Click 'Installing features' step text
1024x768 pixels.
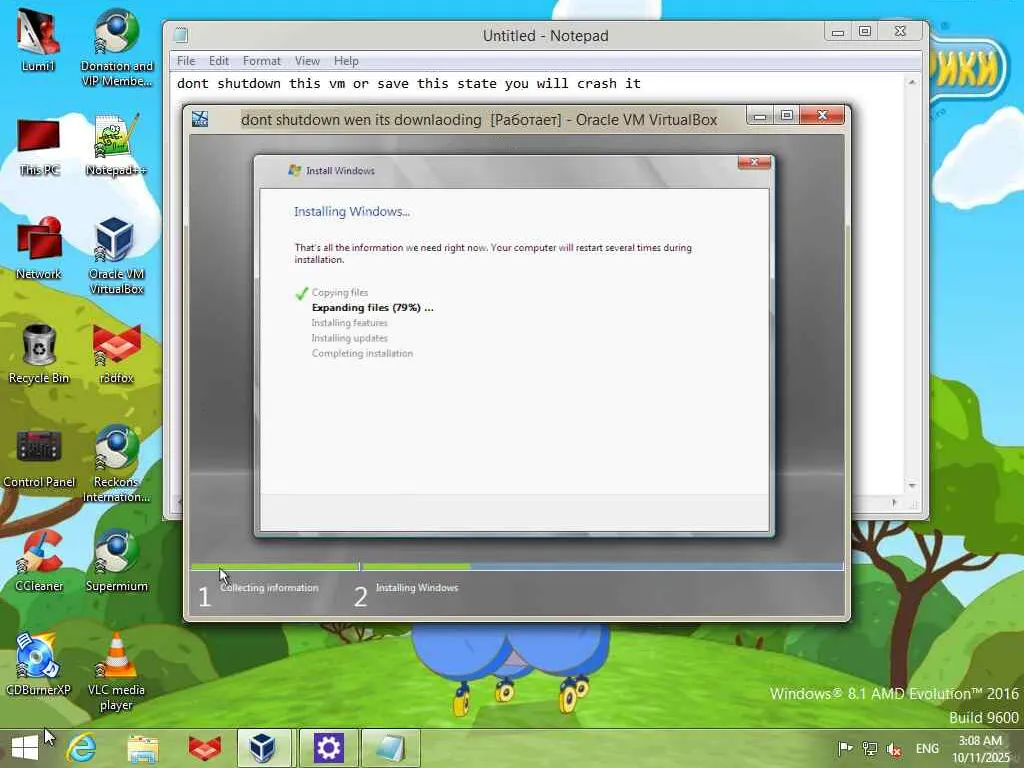[x=349, y=323]
